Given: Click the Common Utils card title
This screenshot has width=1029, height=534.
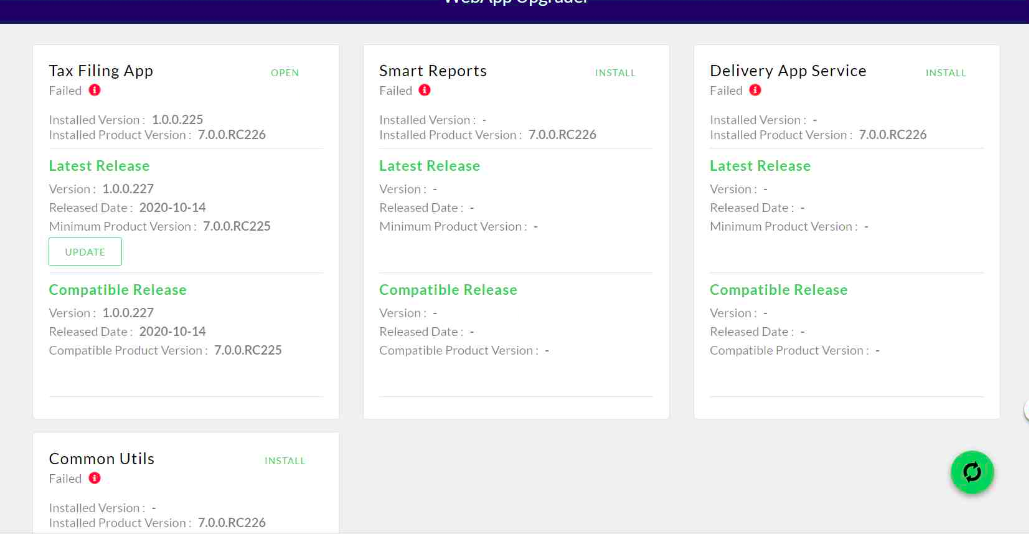Looking at the screenshot, I should pos(102,459).
